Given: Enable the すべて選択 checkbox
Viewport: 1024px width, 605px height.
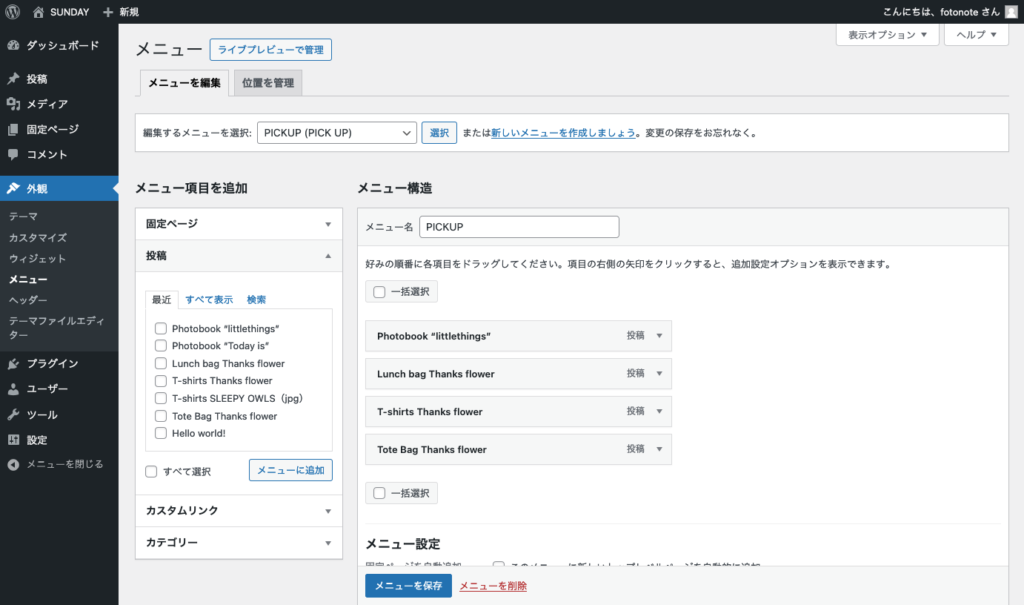Looking at the screenshot, I should (x=151, y=471).
